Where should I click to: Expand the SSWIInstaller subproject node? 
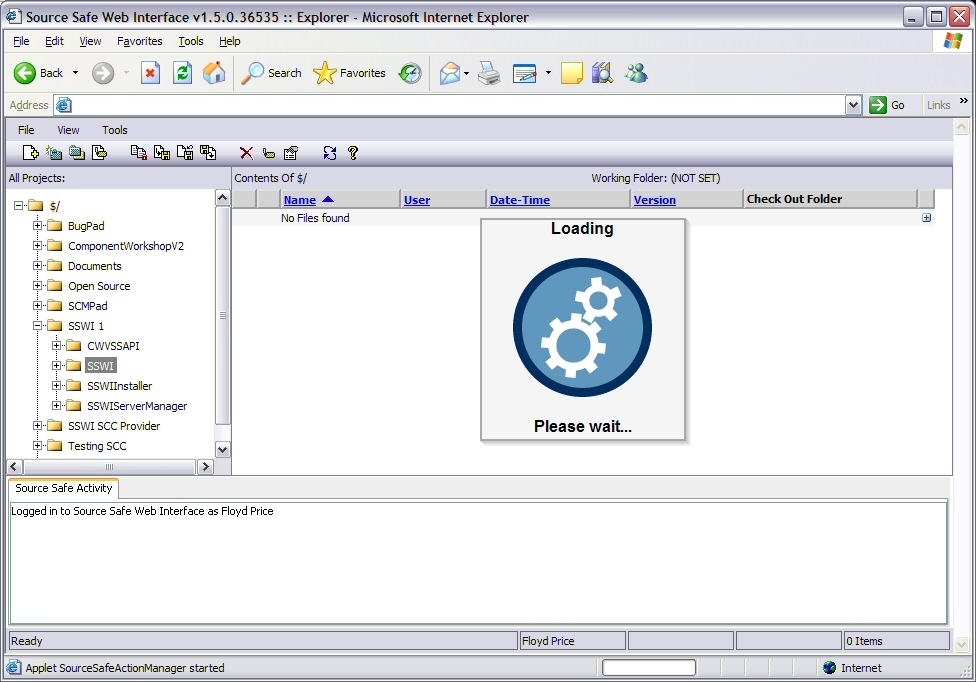pyautogui.click(x=57, y=385)
